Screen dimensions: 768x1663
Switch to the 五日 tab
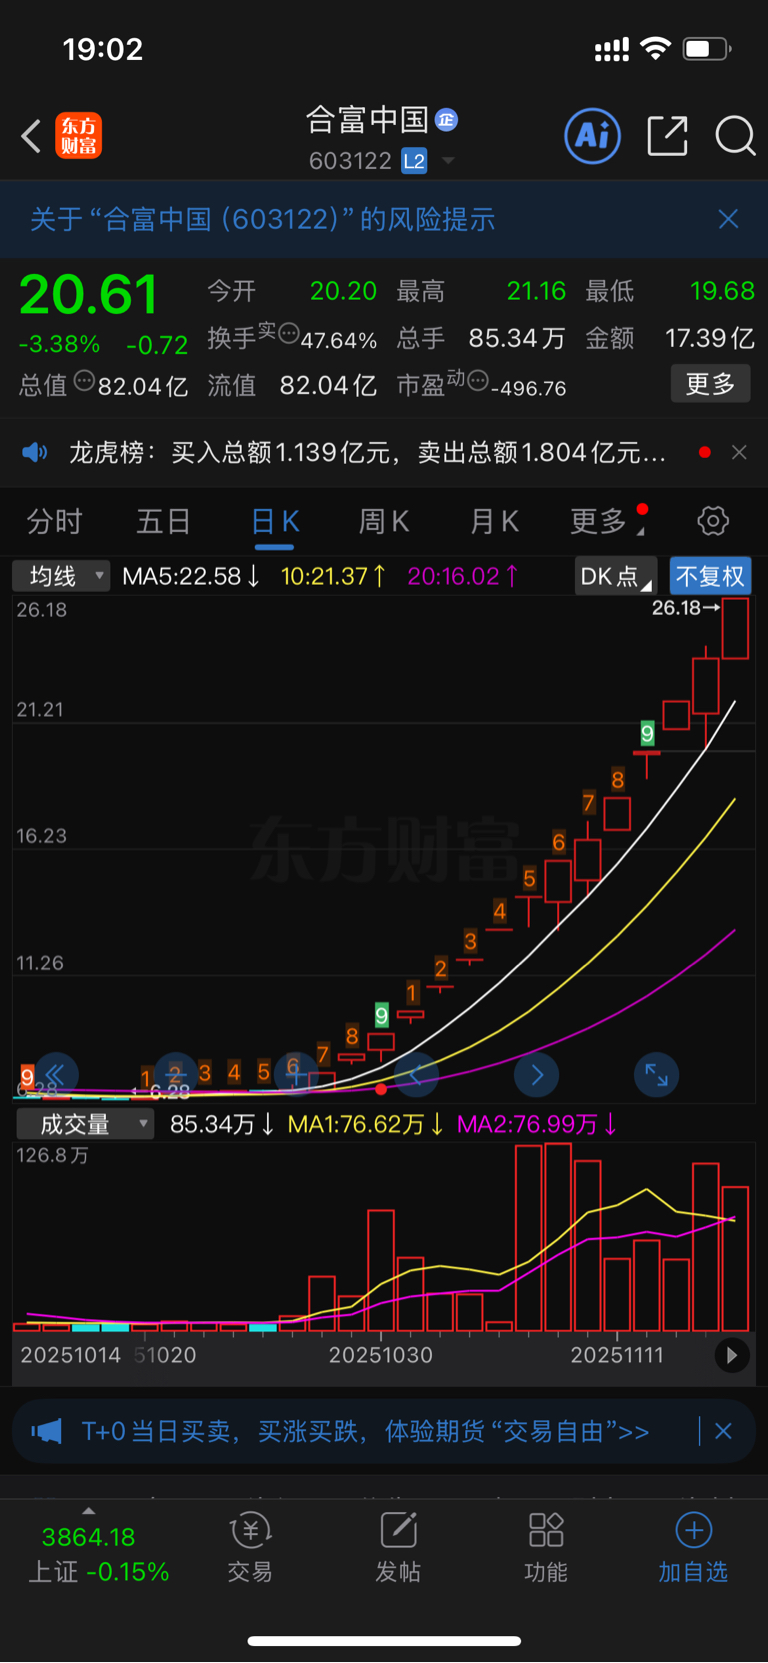(x=164, y=521)
